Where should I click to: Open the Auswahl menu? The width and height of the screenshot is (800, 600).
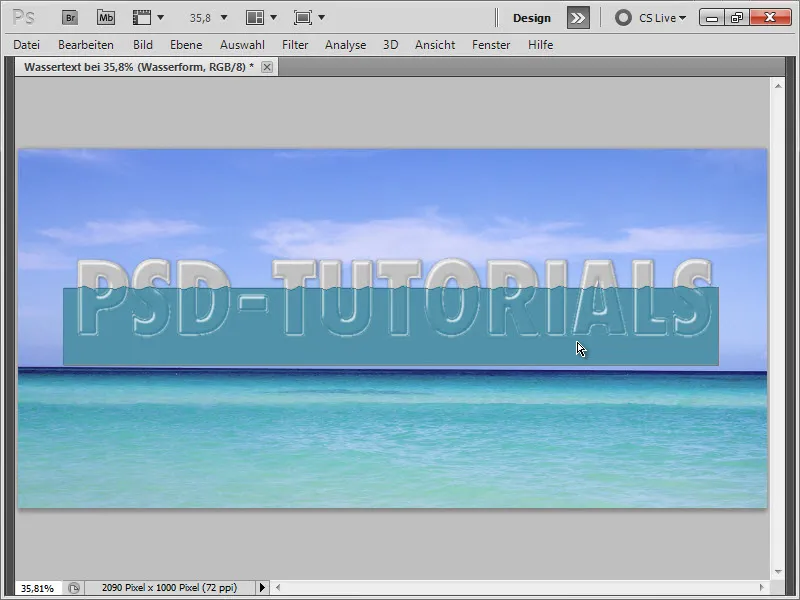coord(242,45)
